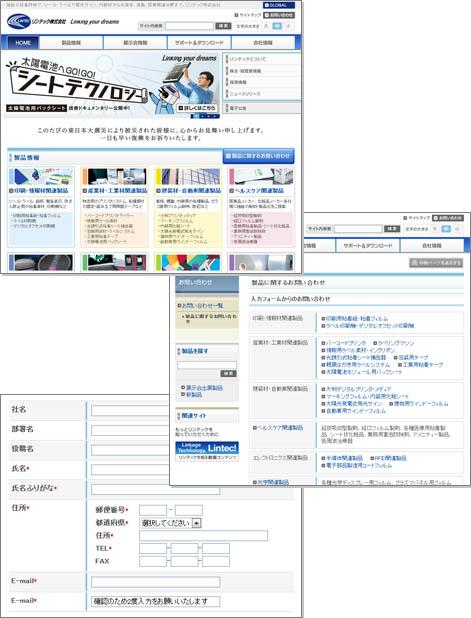Open the 産業材・工業材関連製品 card heading
The image size is (471, 618).
(x=115, y=191)
